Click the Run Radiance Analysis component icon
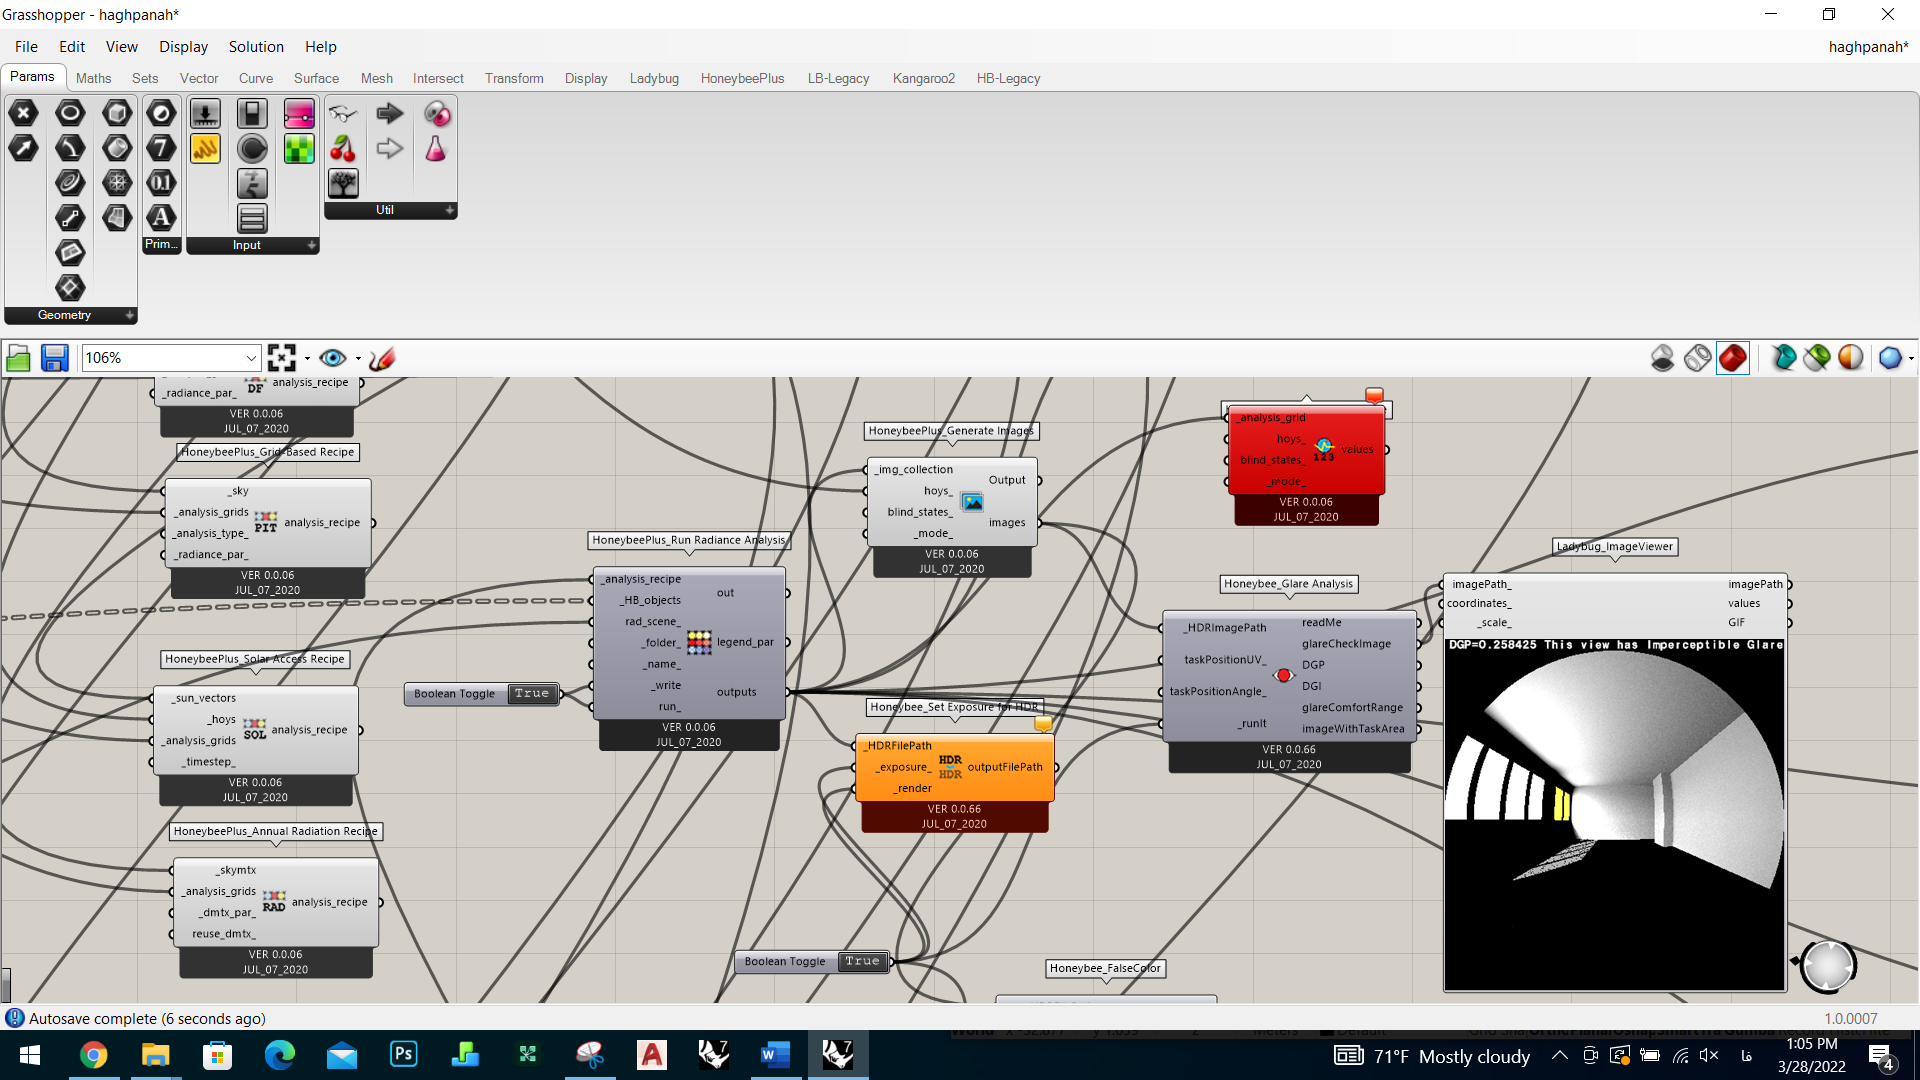Viewport: 1920px width, 1080px height. click(x=699, y=643)
